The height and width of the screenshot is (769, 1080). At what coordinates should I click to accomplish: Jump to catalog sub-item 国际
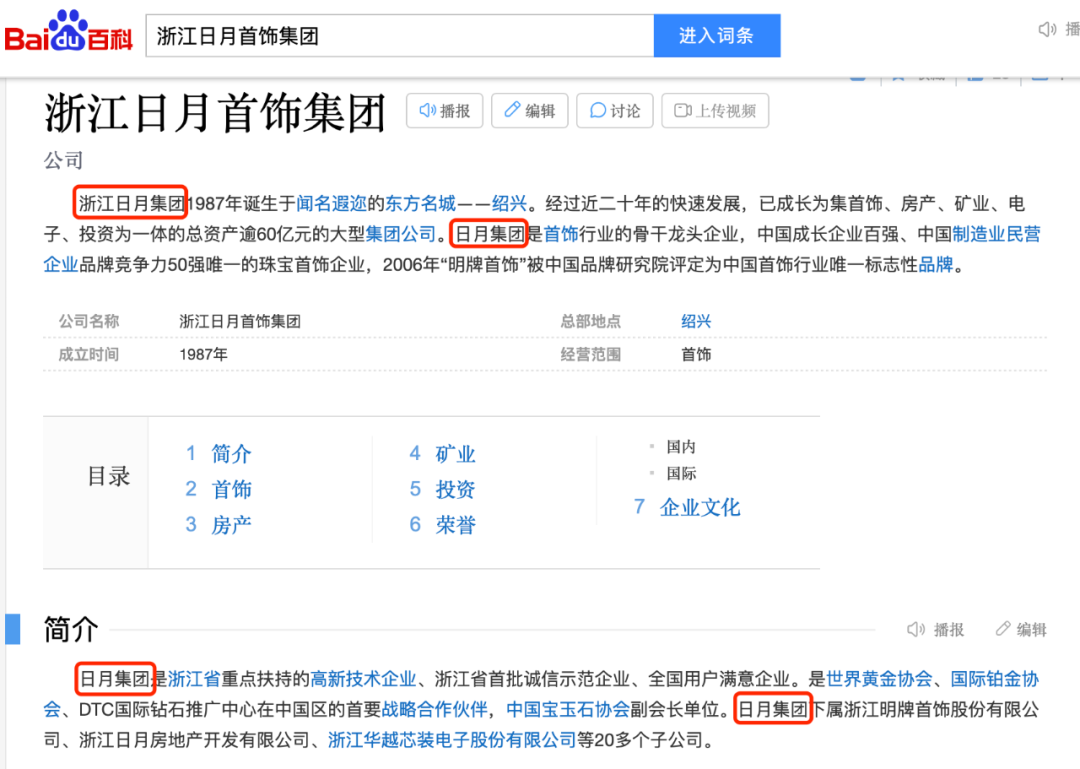pyautogui.click(x=681, y=473)
